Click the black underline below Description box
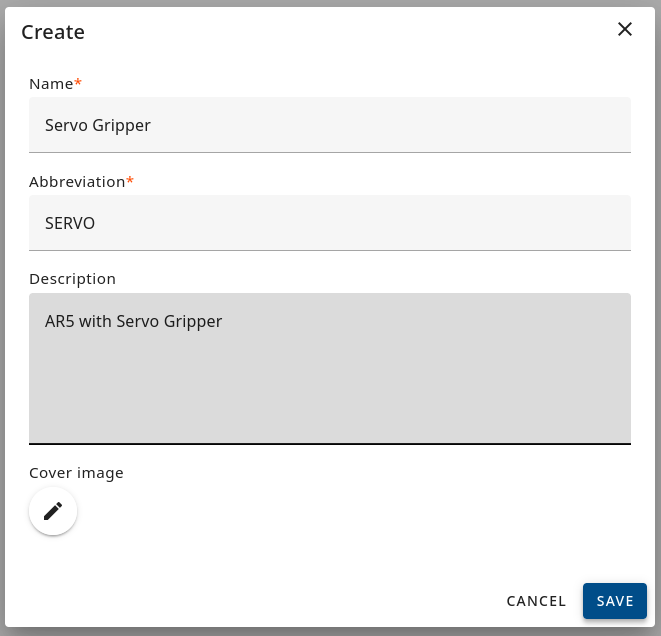Screen dimensions: 661x636 tap(330, 443)
